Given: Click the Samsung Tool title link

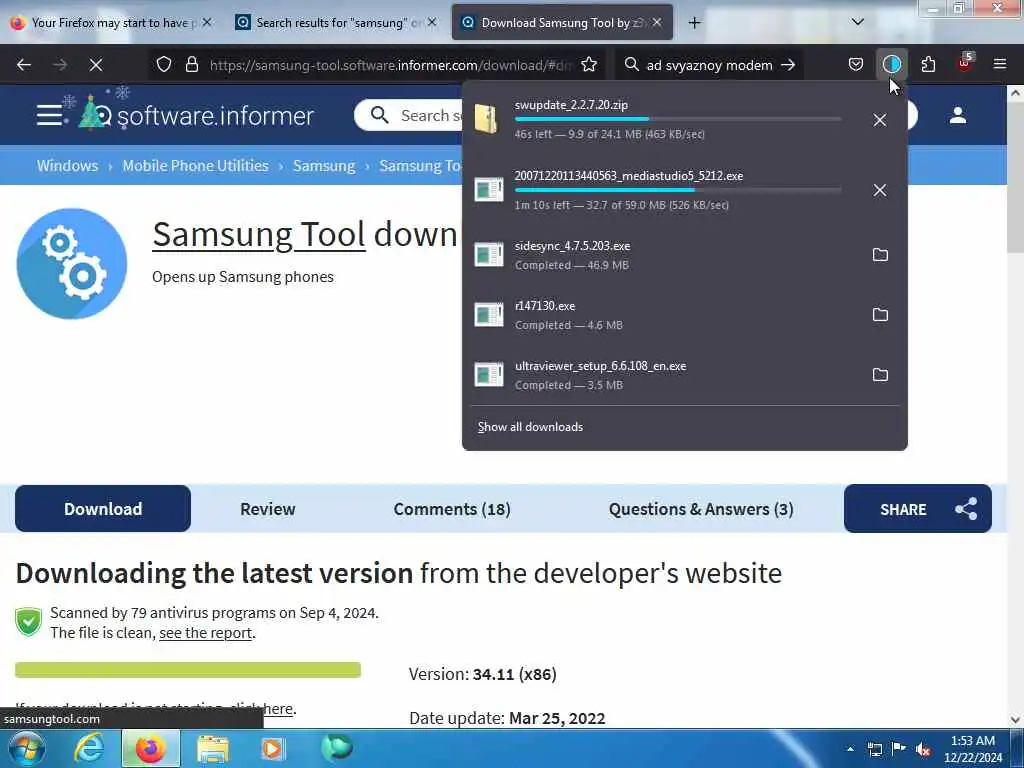Looking at the screenshot, I should [259, 234].
